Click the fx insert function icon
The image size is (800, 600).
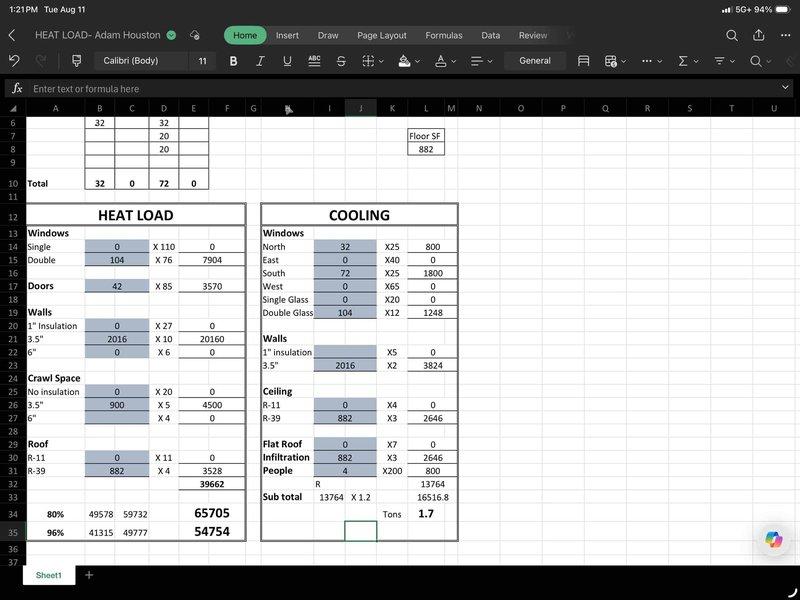(17, 88)
